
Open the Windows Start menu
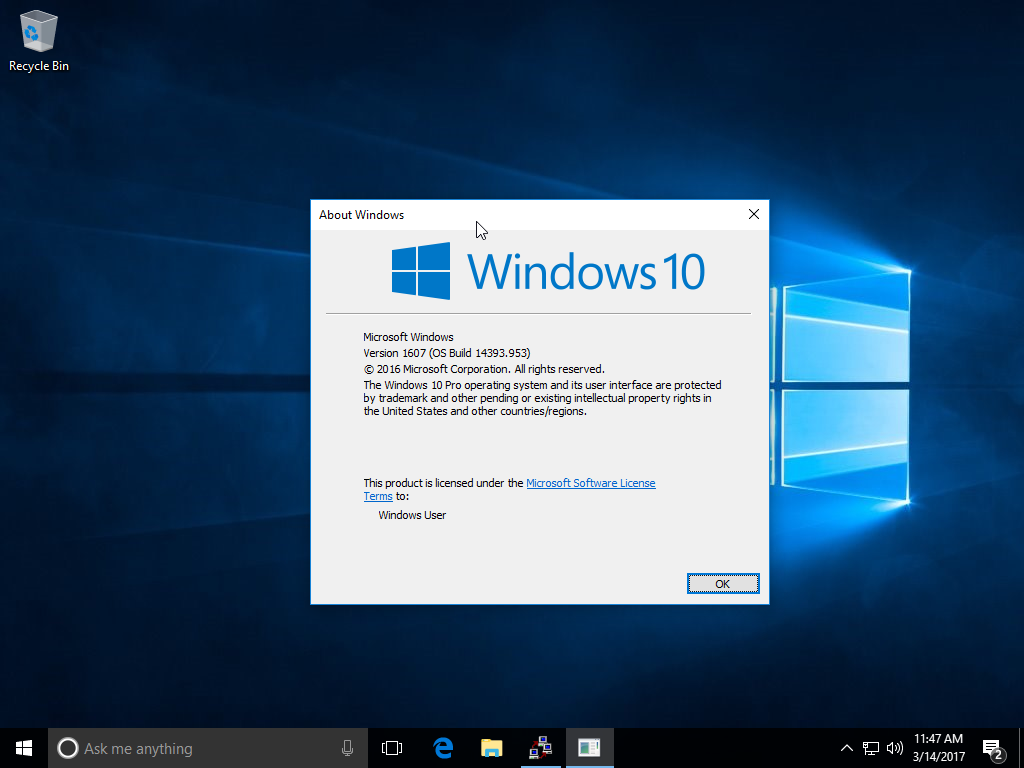(24, 748)
